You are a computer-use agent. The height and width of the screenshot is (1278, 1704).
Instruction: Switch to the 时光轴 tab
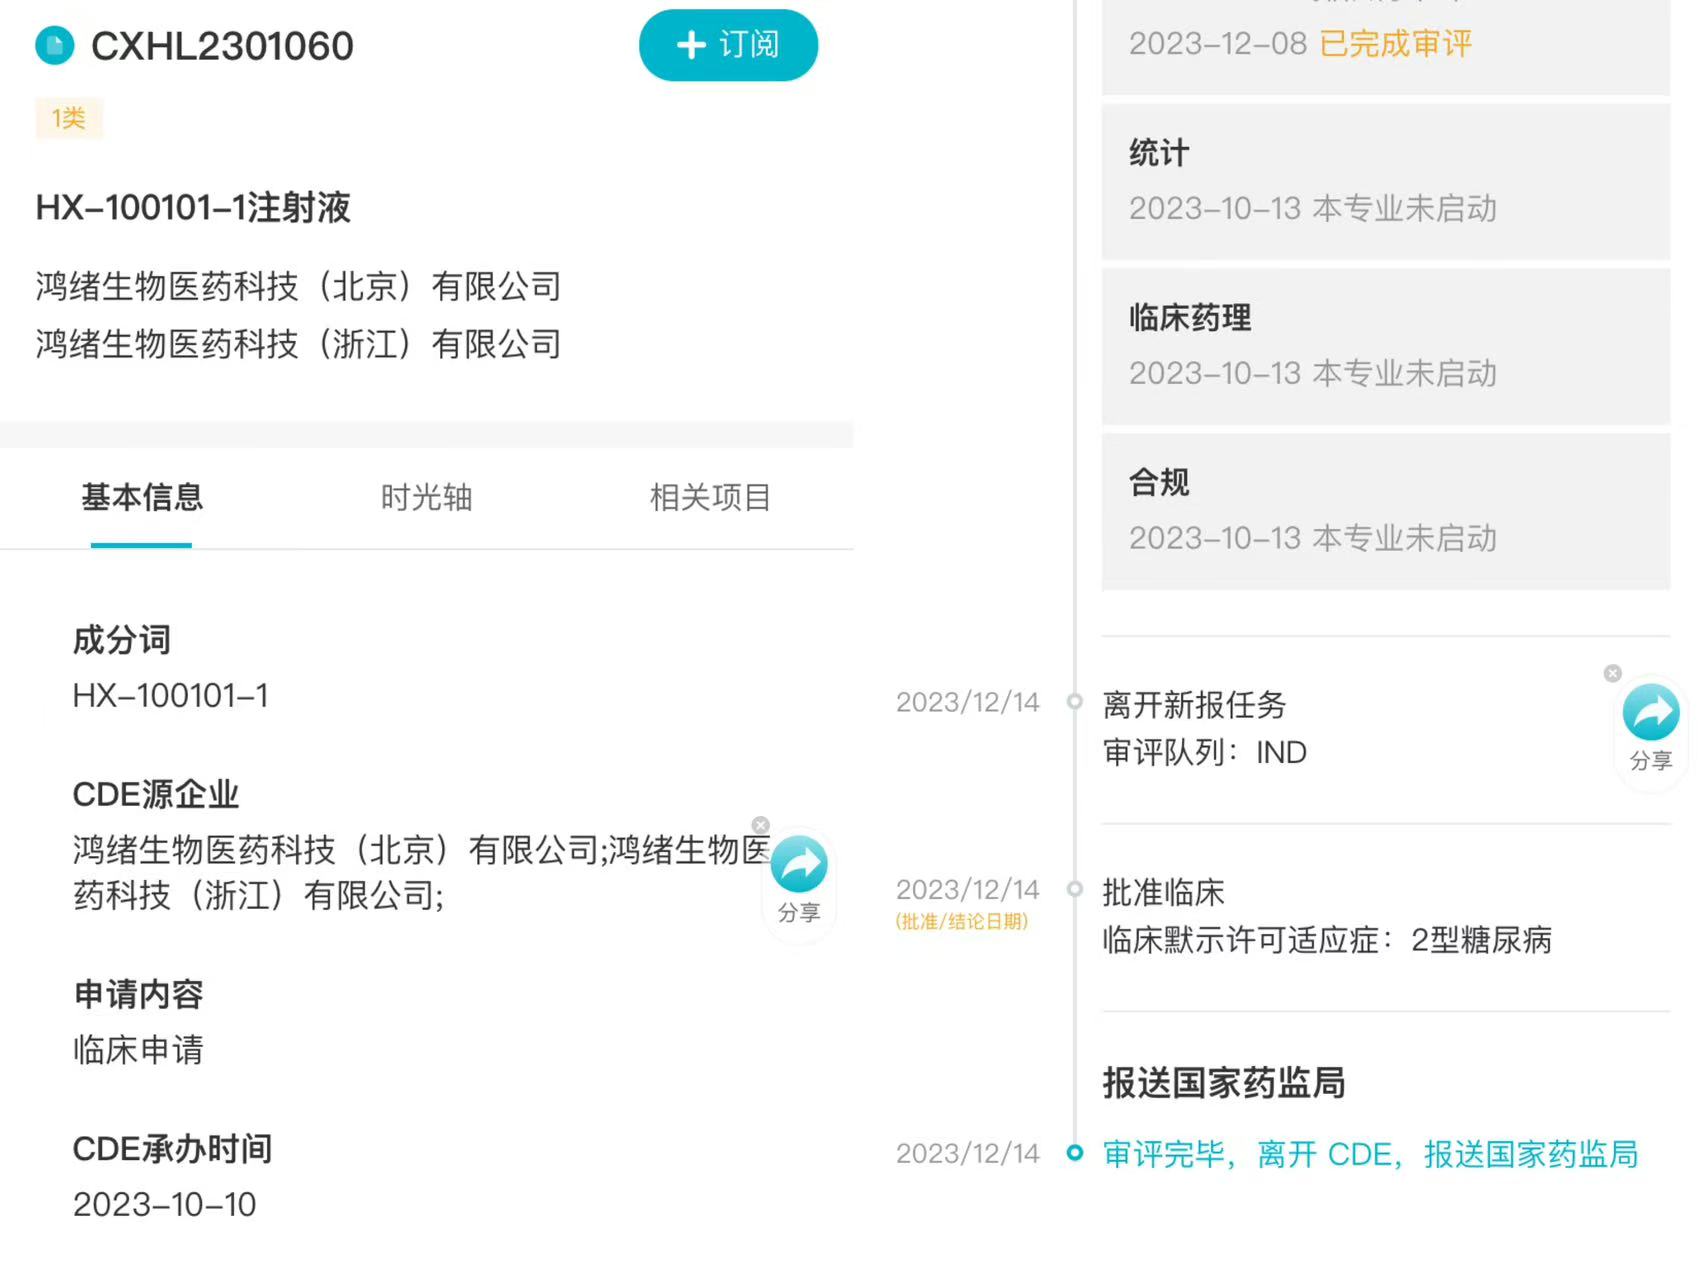pyautogui.click(x=426, y=497)
